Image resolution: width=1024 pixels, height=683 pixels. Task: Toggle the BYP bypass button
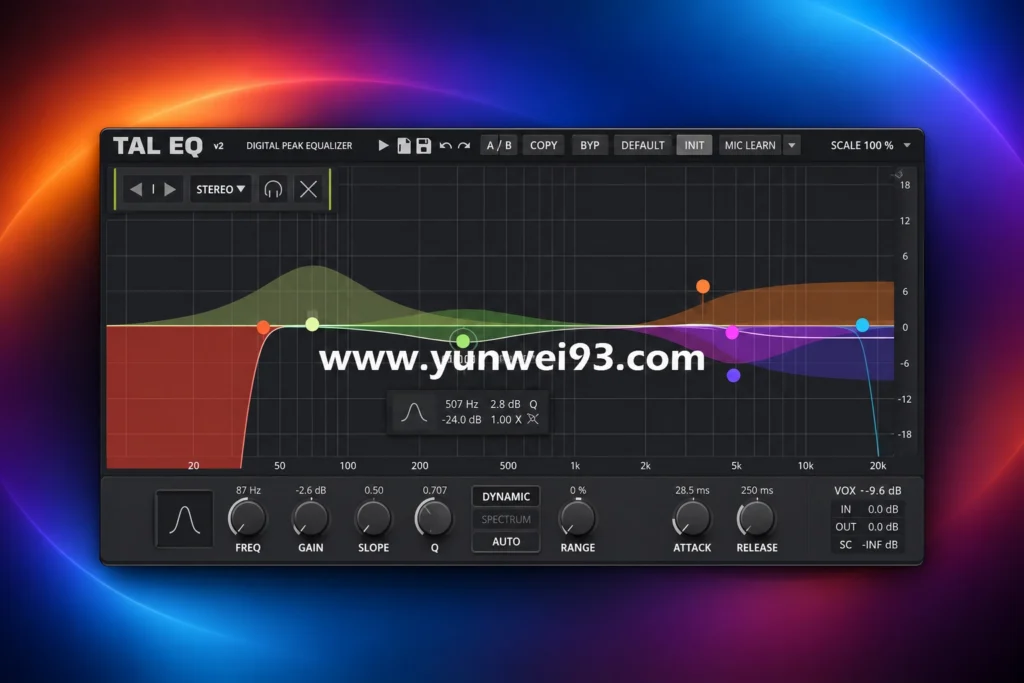[590, 145]
